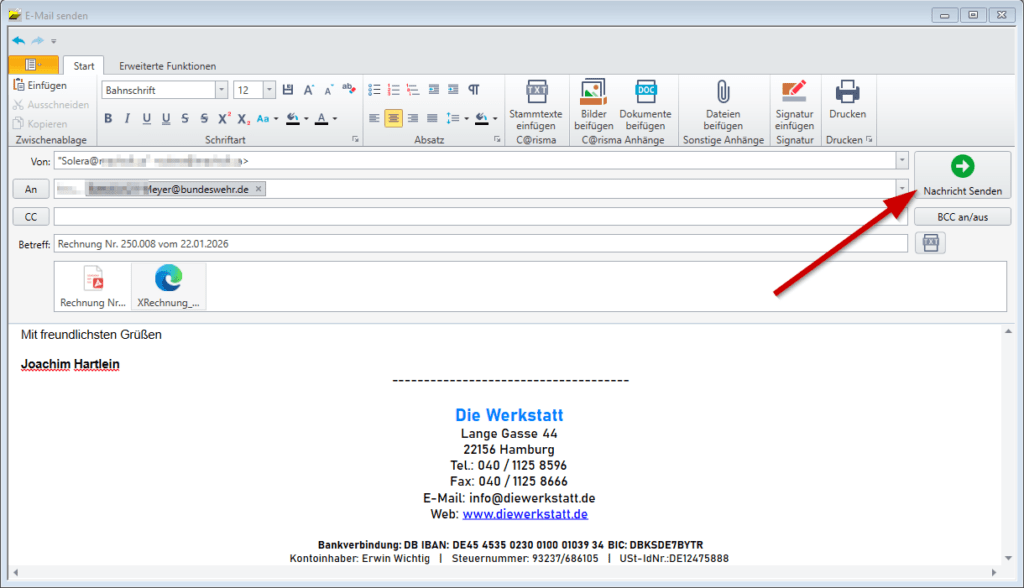Image resolution: width=1024 pixels, height=588 pixels.
Task: Select the Start ribbon tab
Action: tap(84, 66)
